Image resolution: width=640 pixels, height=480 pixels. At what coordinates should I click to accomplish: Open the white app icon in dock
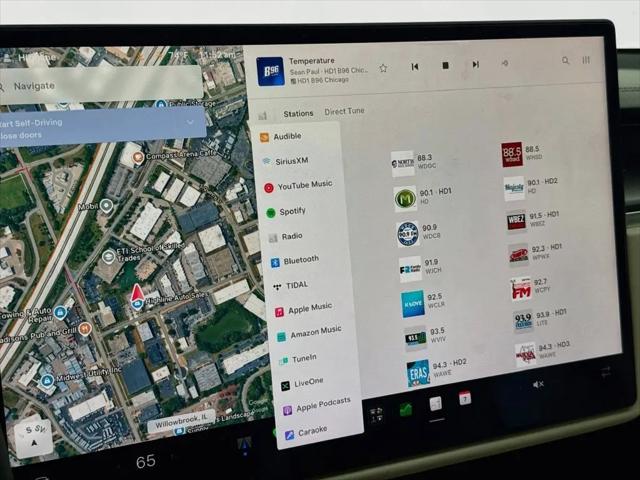(436, 404)
